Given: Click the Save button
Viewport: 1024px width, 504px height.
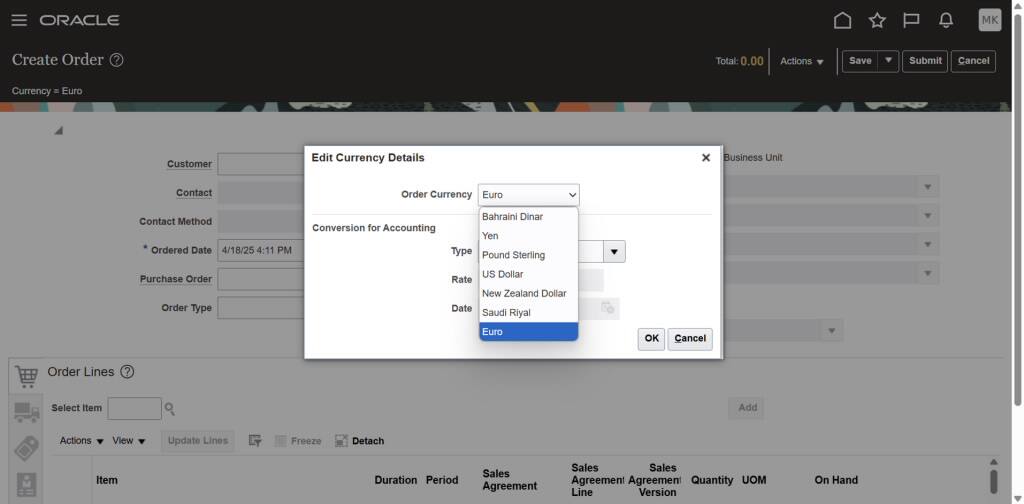Looking at the screenshot, I should tap(860, 61).
